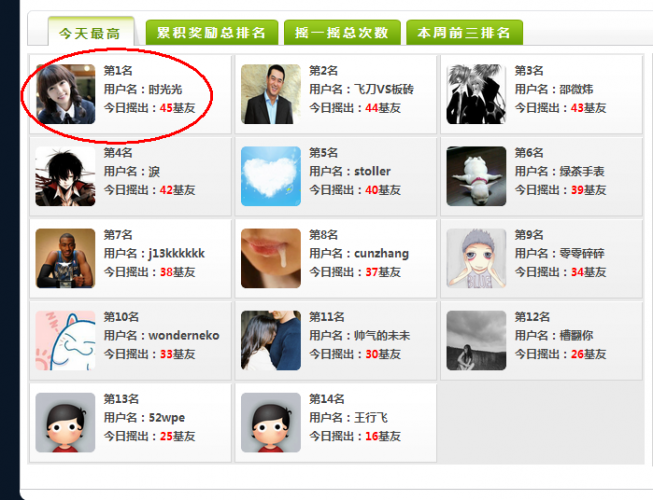This screenshot has height=500, width=653.
Task: Select the 摇一摇总次数 tab
Action: (342, 32)
